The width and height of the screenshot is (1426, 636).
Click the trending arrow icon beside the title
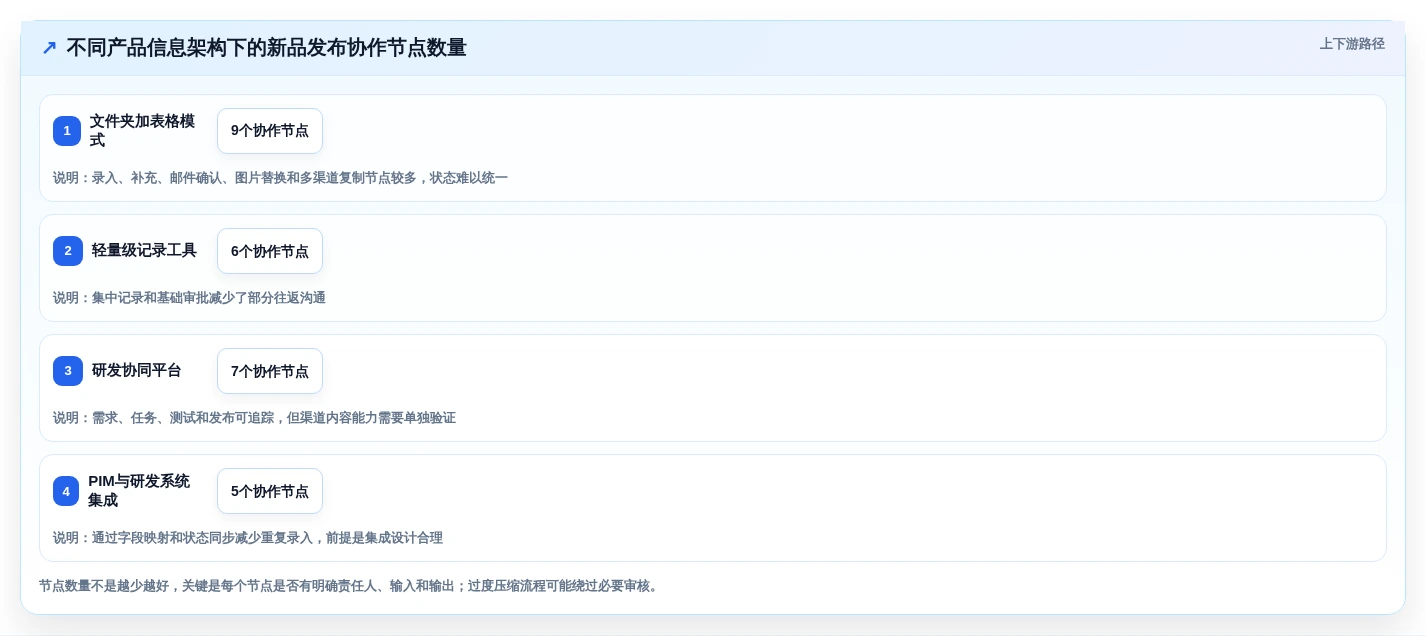coord(49,48)
